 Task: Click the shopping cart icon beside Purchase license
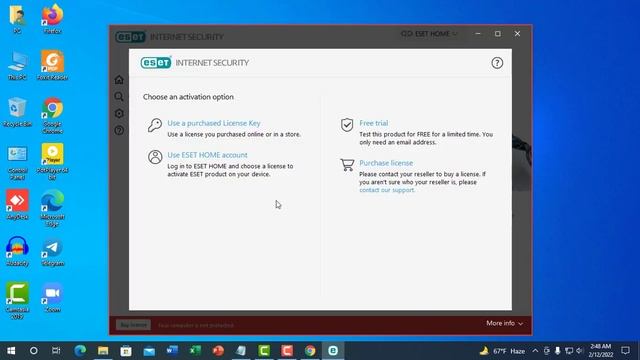[347, 164]
